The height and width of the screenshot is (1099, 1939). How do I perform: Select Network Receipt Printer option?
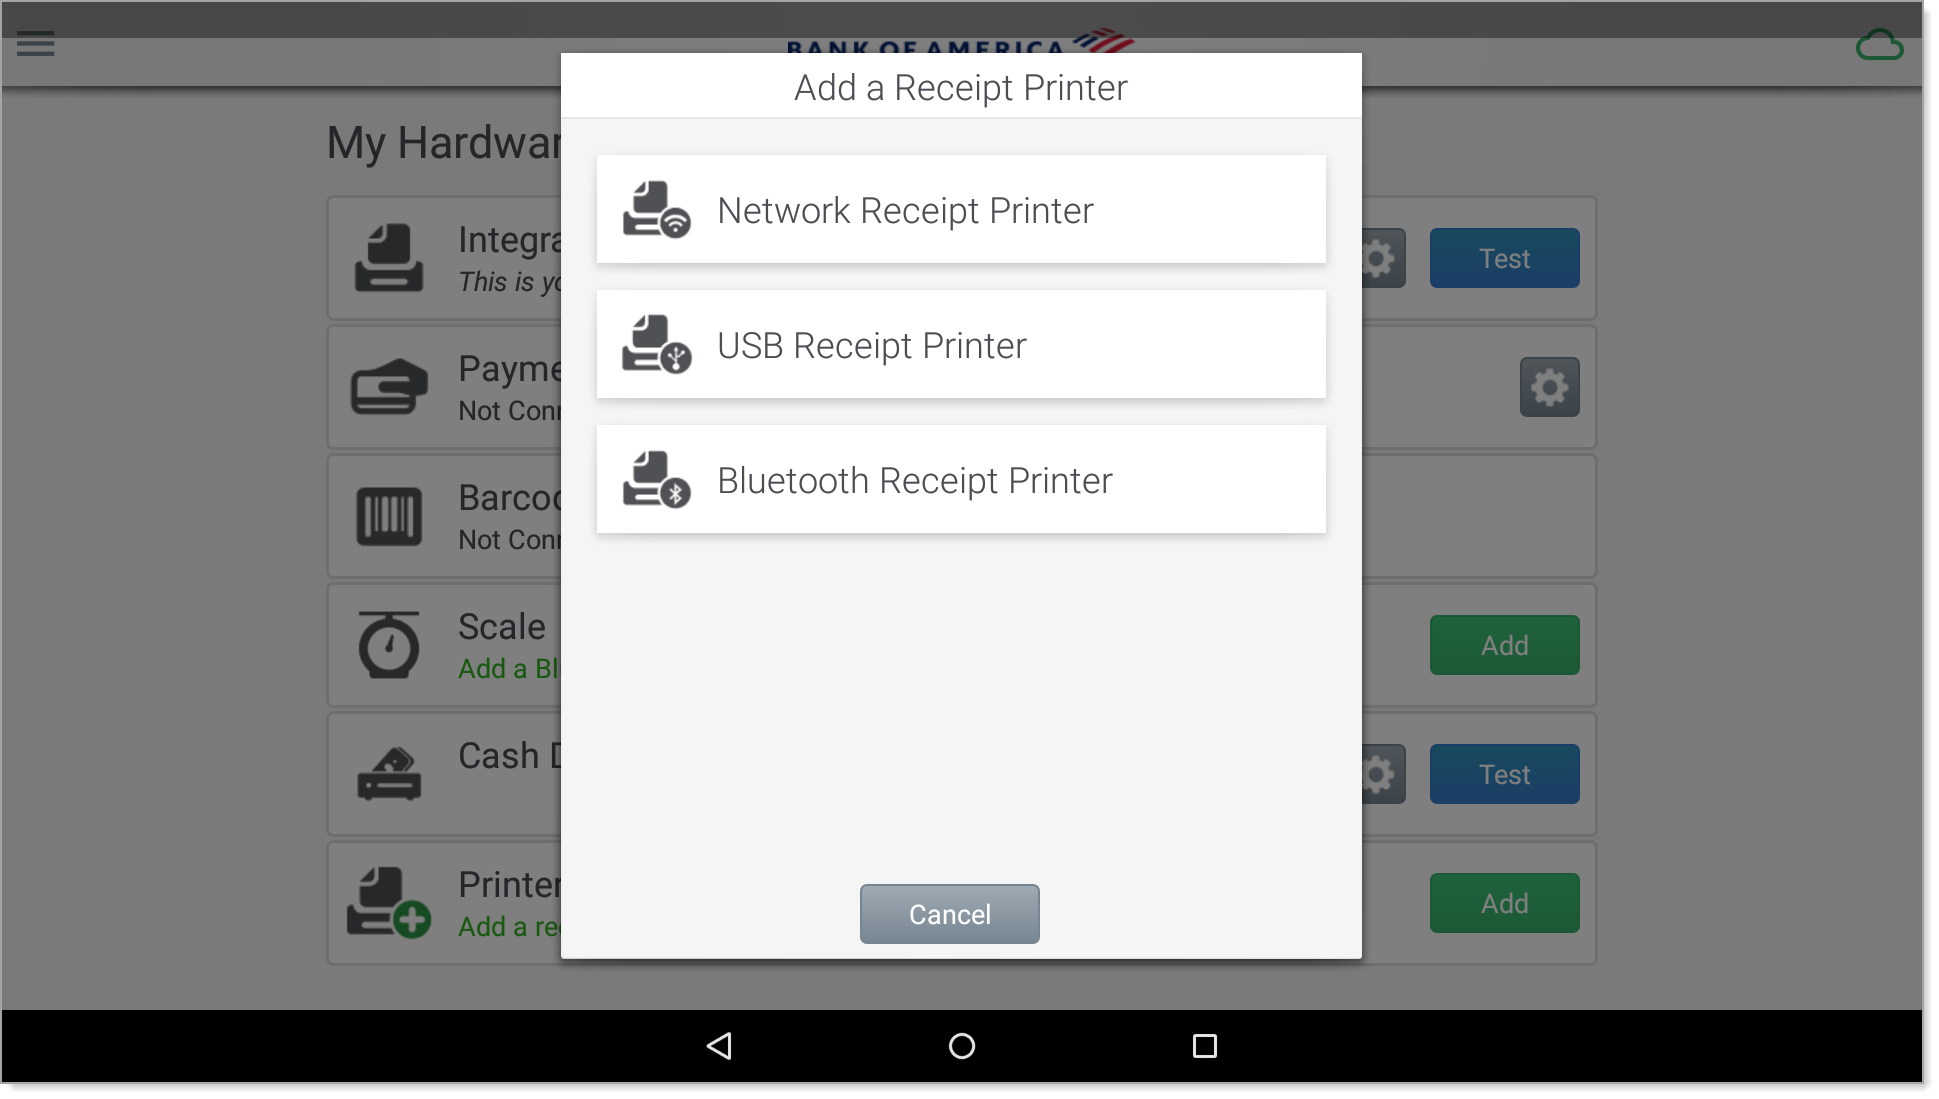962,209
